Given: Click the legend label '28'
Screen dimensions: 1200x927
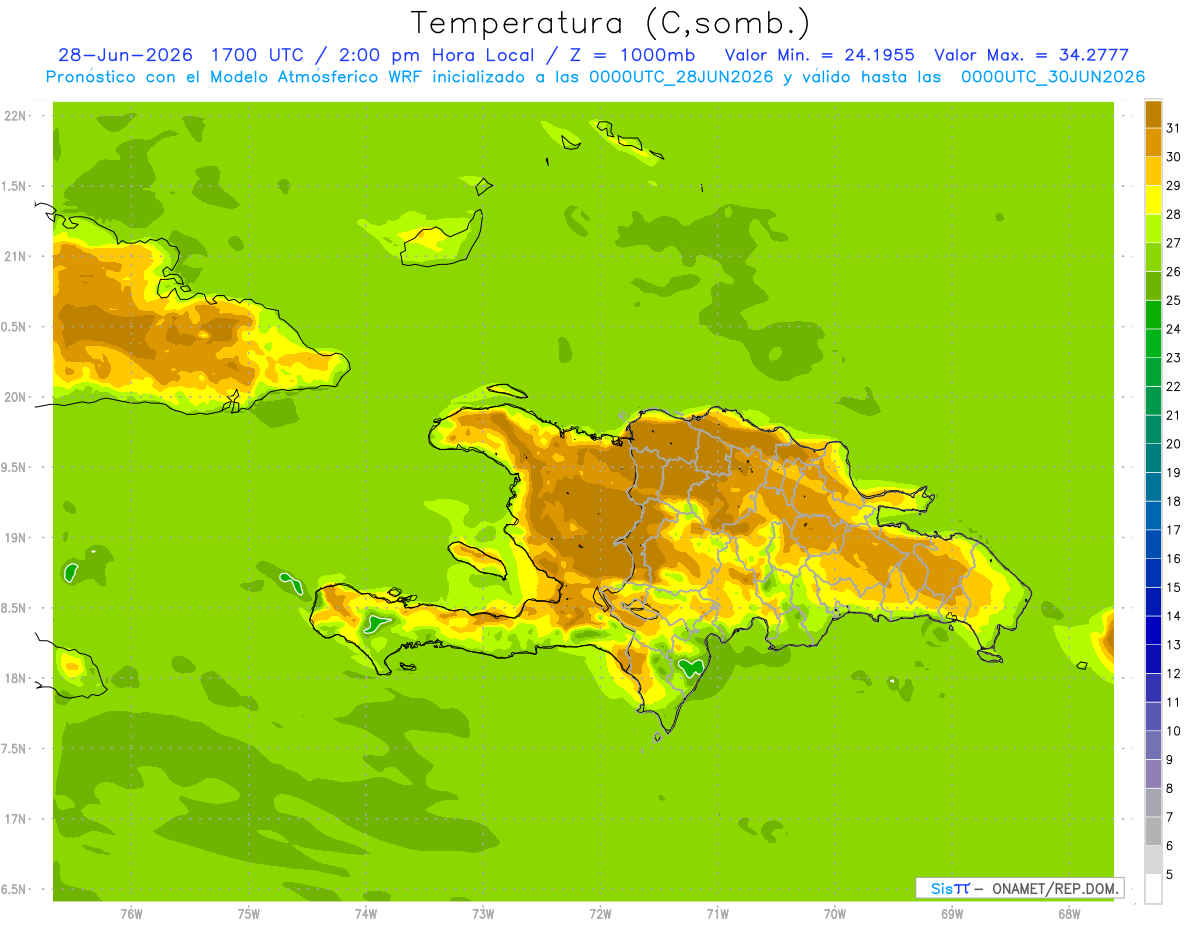Looking at the screenshot, I should 1174,214.
